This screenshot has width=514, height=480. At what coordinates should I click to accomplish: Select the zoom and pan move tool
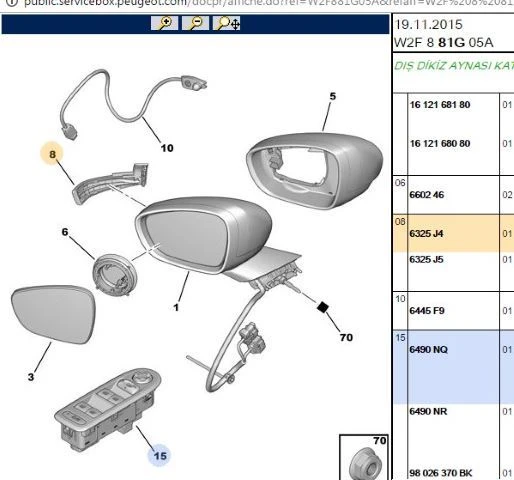point(227,23)
